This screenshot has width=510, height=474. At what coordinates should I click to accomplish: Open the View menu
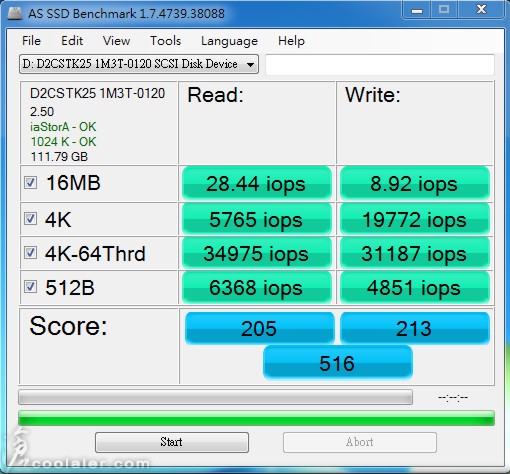tap(116, 41)
